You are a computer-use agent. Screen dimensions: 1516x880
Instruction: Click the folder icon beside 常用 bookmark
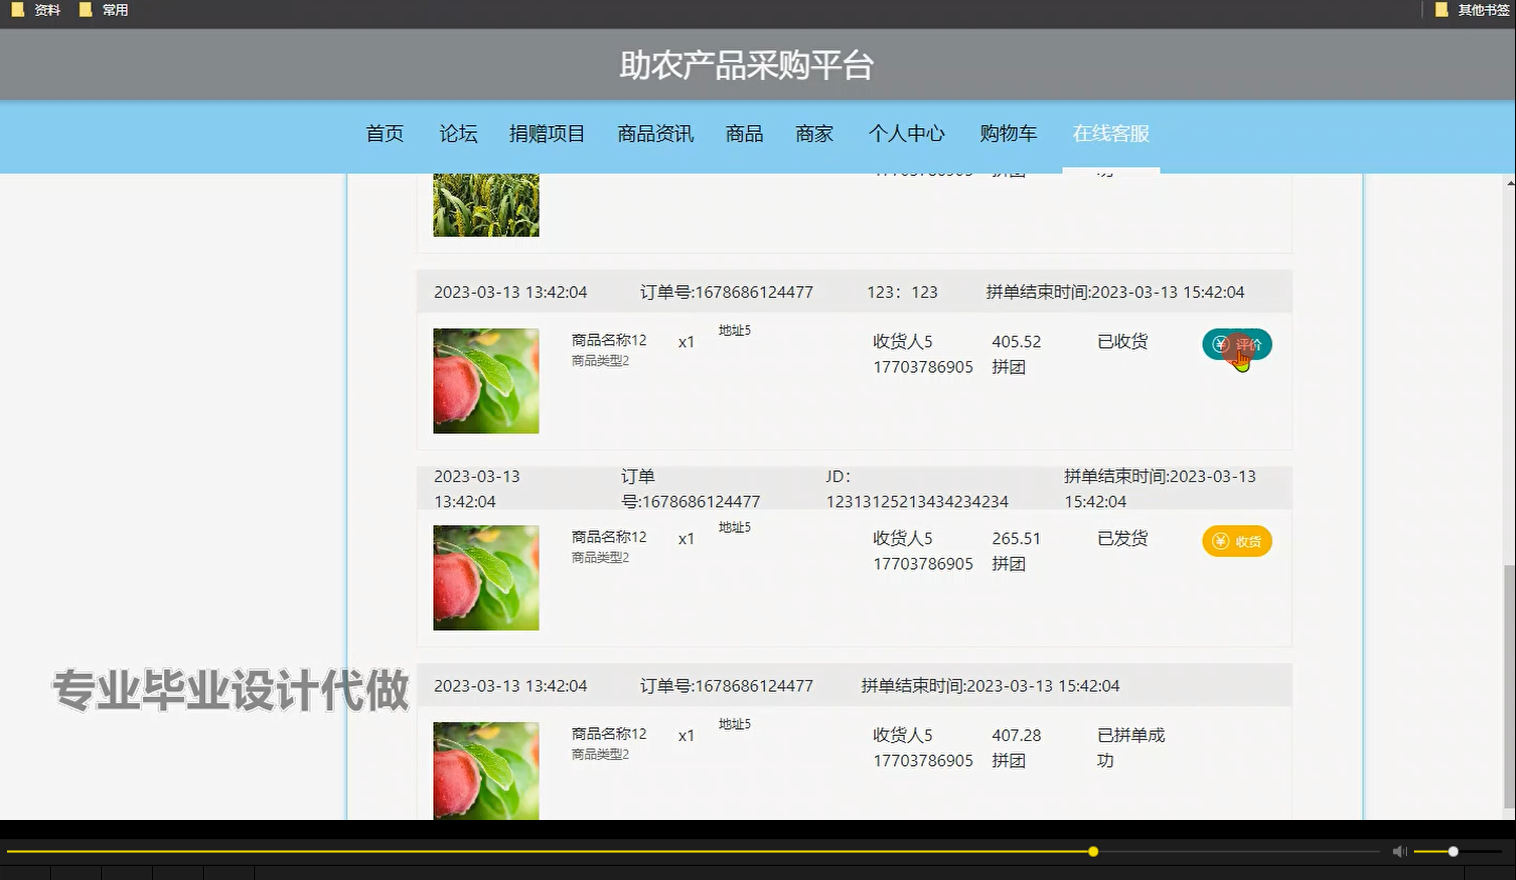tap(85, 9)
